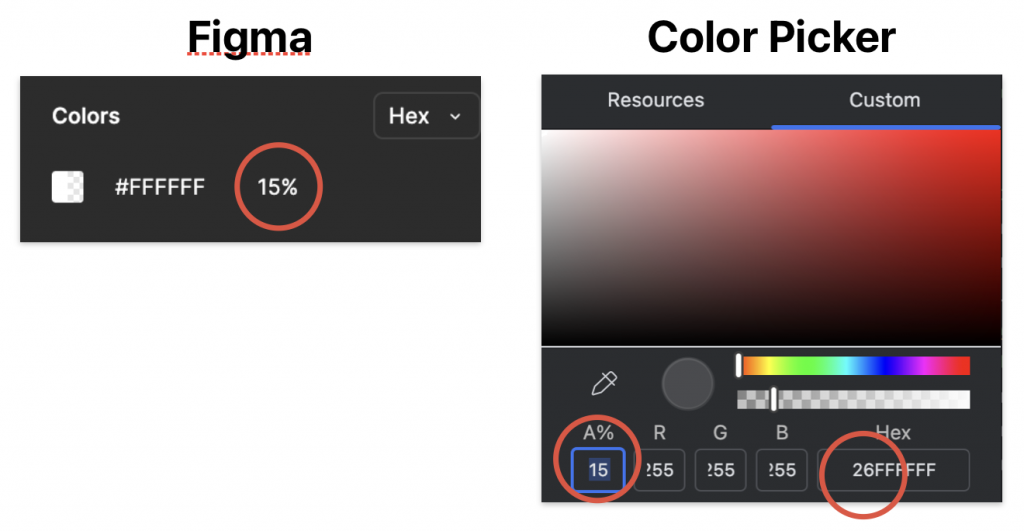1024x531 pixels.
Task: Click the chevron next to Hex
Action: coord(455,117)
